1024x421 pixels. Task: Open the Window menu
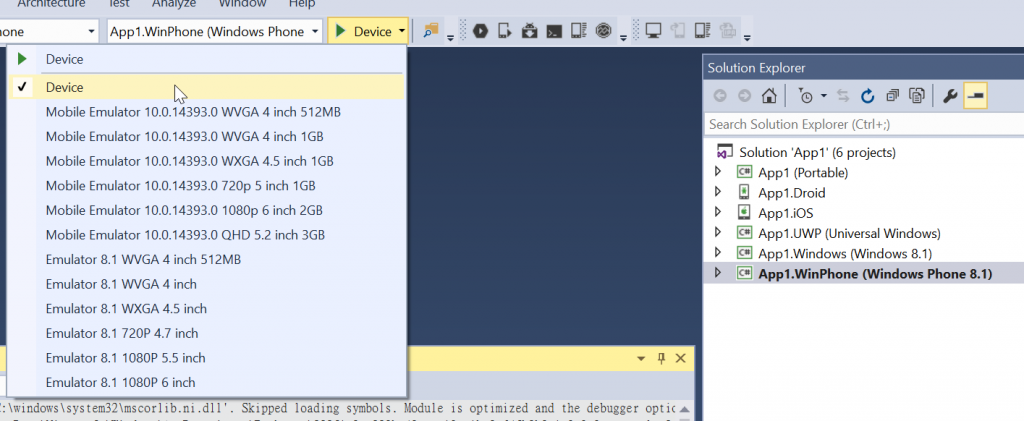click(x=242, y=4)
